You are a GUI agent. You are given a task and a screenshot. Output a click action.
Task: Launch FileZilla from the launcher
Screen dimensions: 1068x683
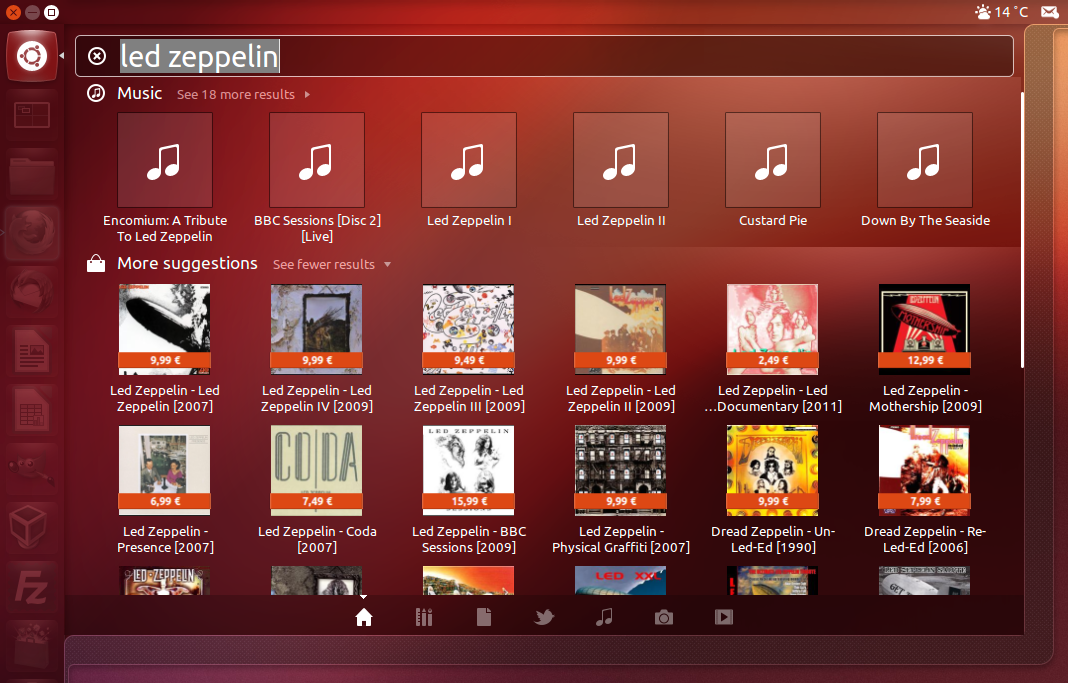pyautogui.click(x=31, y=585)
